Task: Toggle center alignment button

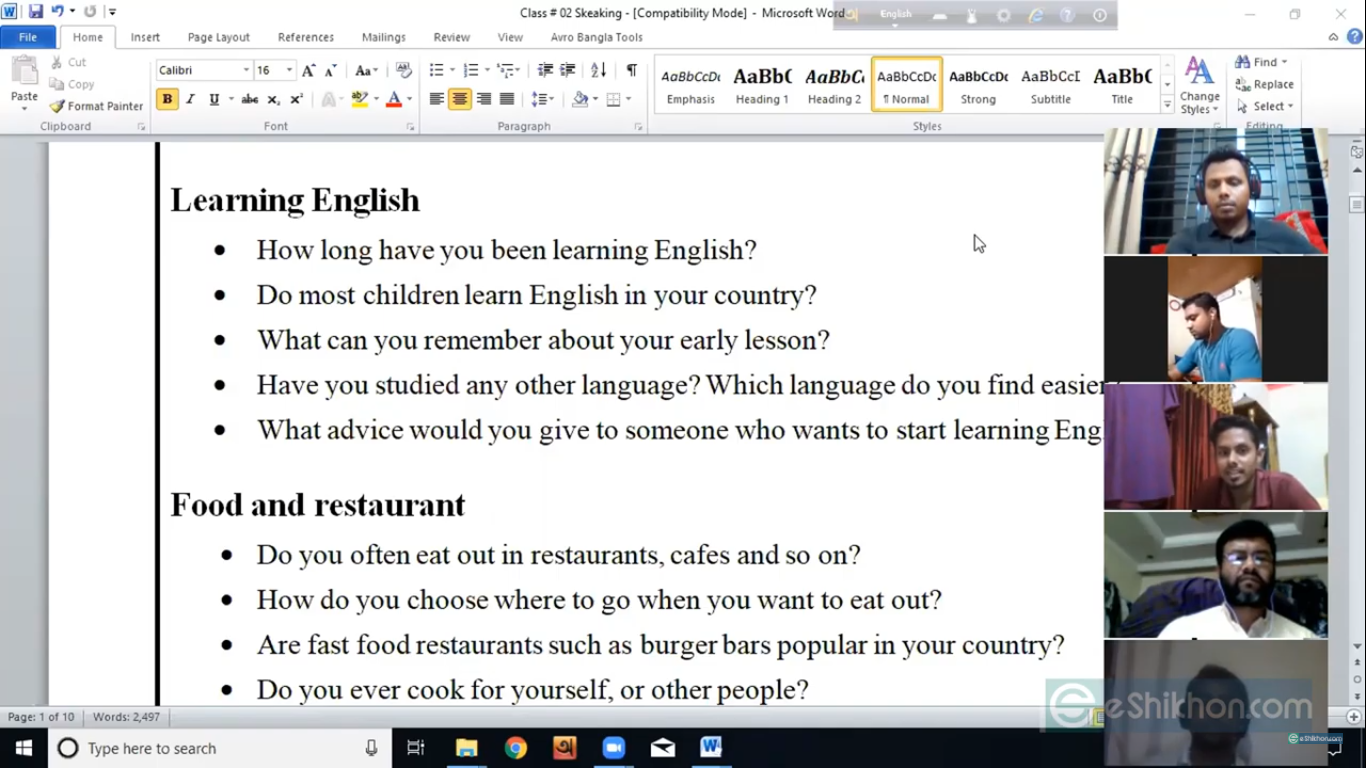Action: [460, 99]
